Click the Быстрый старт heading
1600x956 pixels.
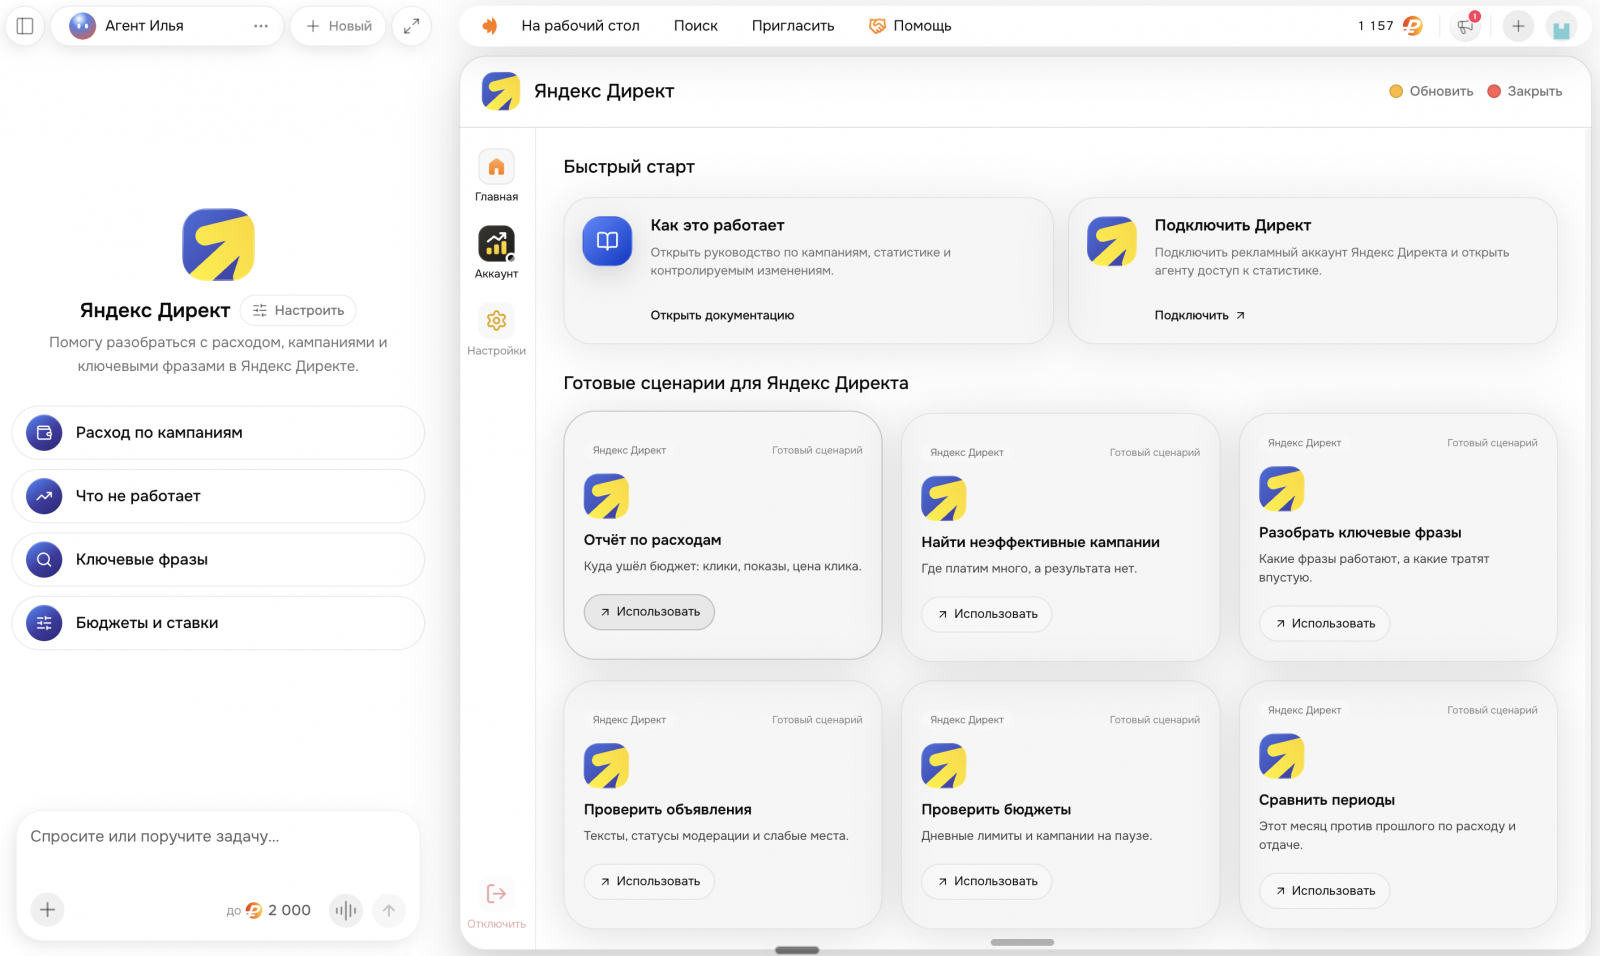tap(629, 167)
